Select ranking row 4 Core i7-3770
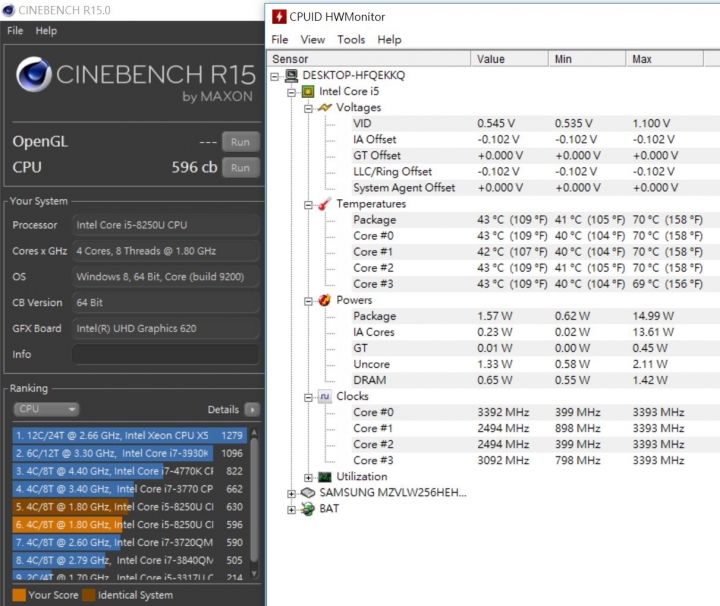The height and width of the screenshot is (606, 720). pyautogui.click(x=130, y=489)
